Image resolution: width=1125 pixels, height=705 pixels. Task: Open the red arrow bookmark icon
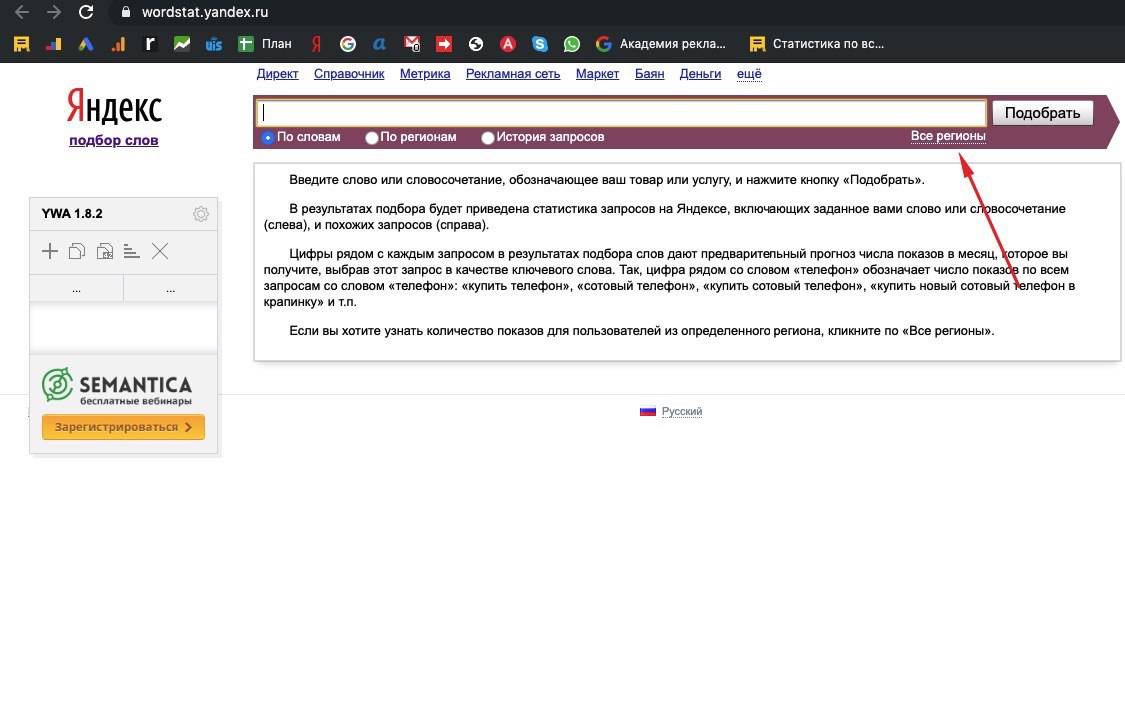[444, 44]
